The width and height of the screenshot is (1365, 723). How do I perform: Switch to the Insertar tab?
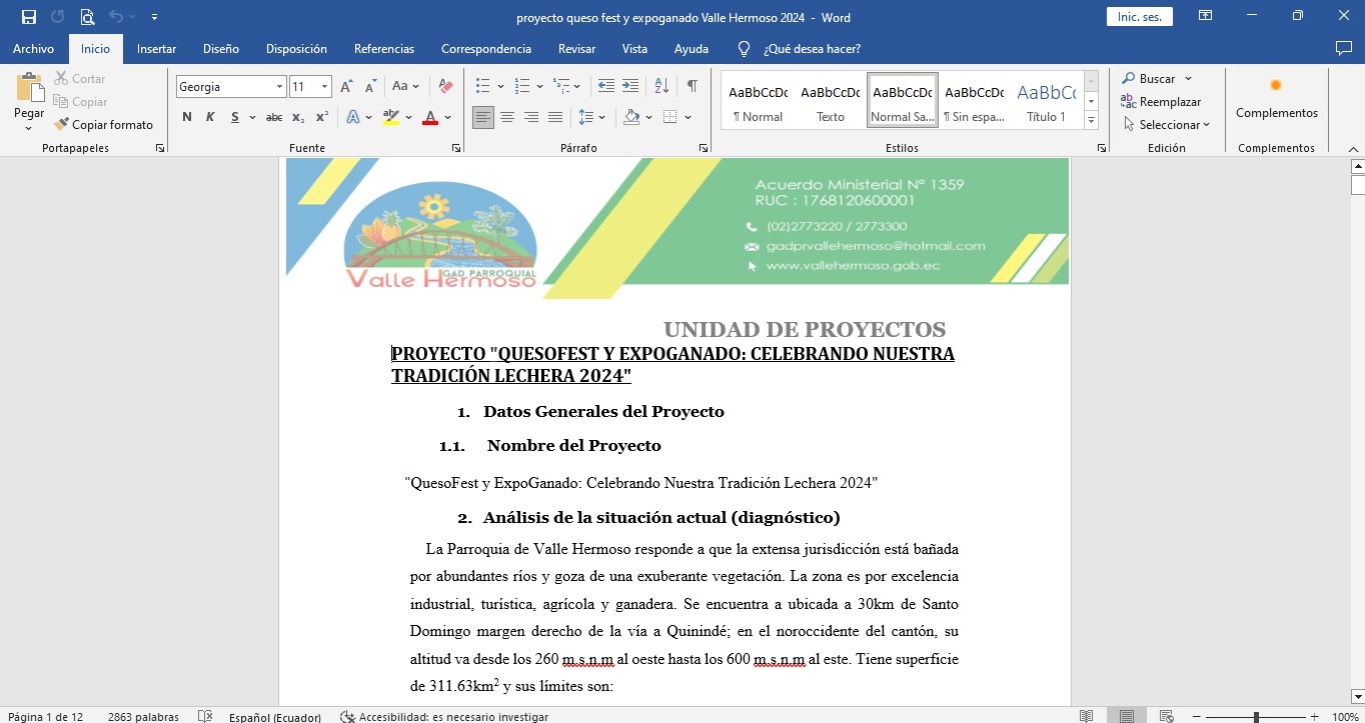coord(156,49)
